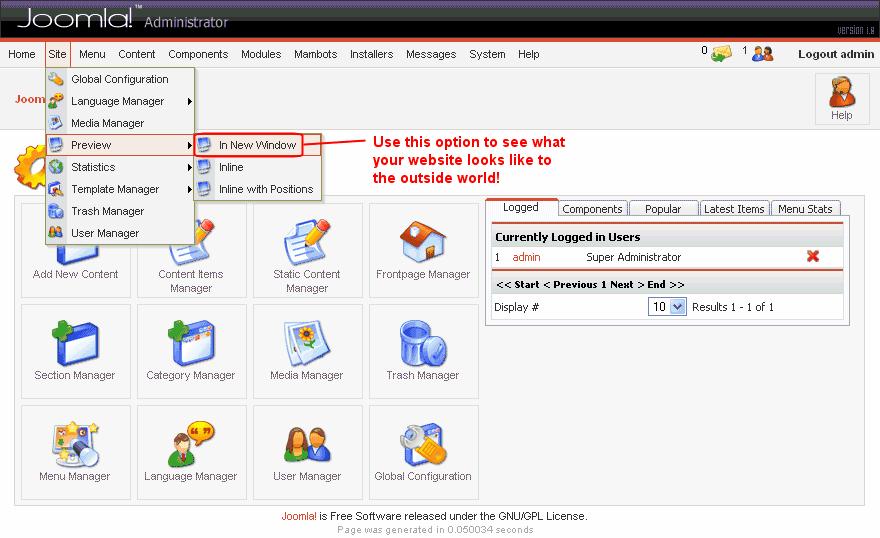This screenshot has width=880, height=538.
Task: Click the unread messages mail icon
Action: (721, 54)
